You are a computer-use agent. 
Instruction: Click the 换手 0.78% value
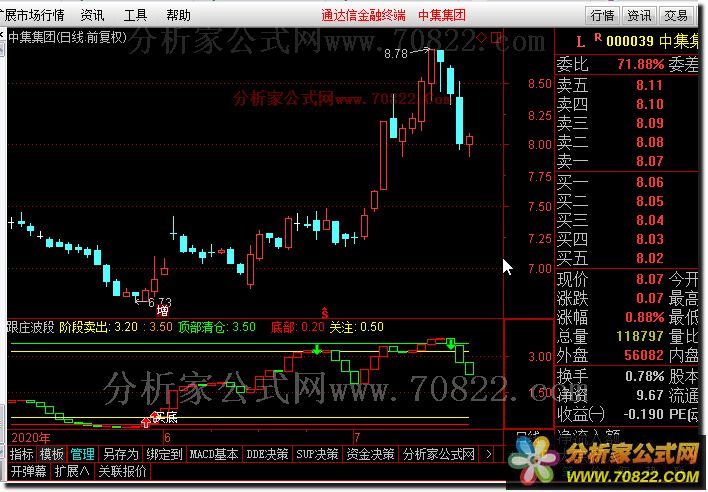(644, 376)
